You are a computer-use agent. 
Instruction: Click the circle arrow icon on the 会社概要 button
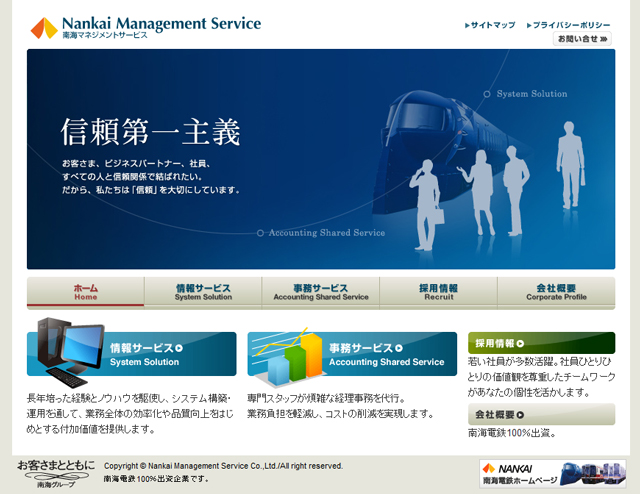520,415
